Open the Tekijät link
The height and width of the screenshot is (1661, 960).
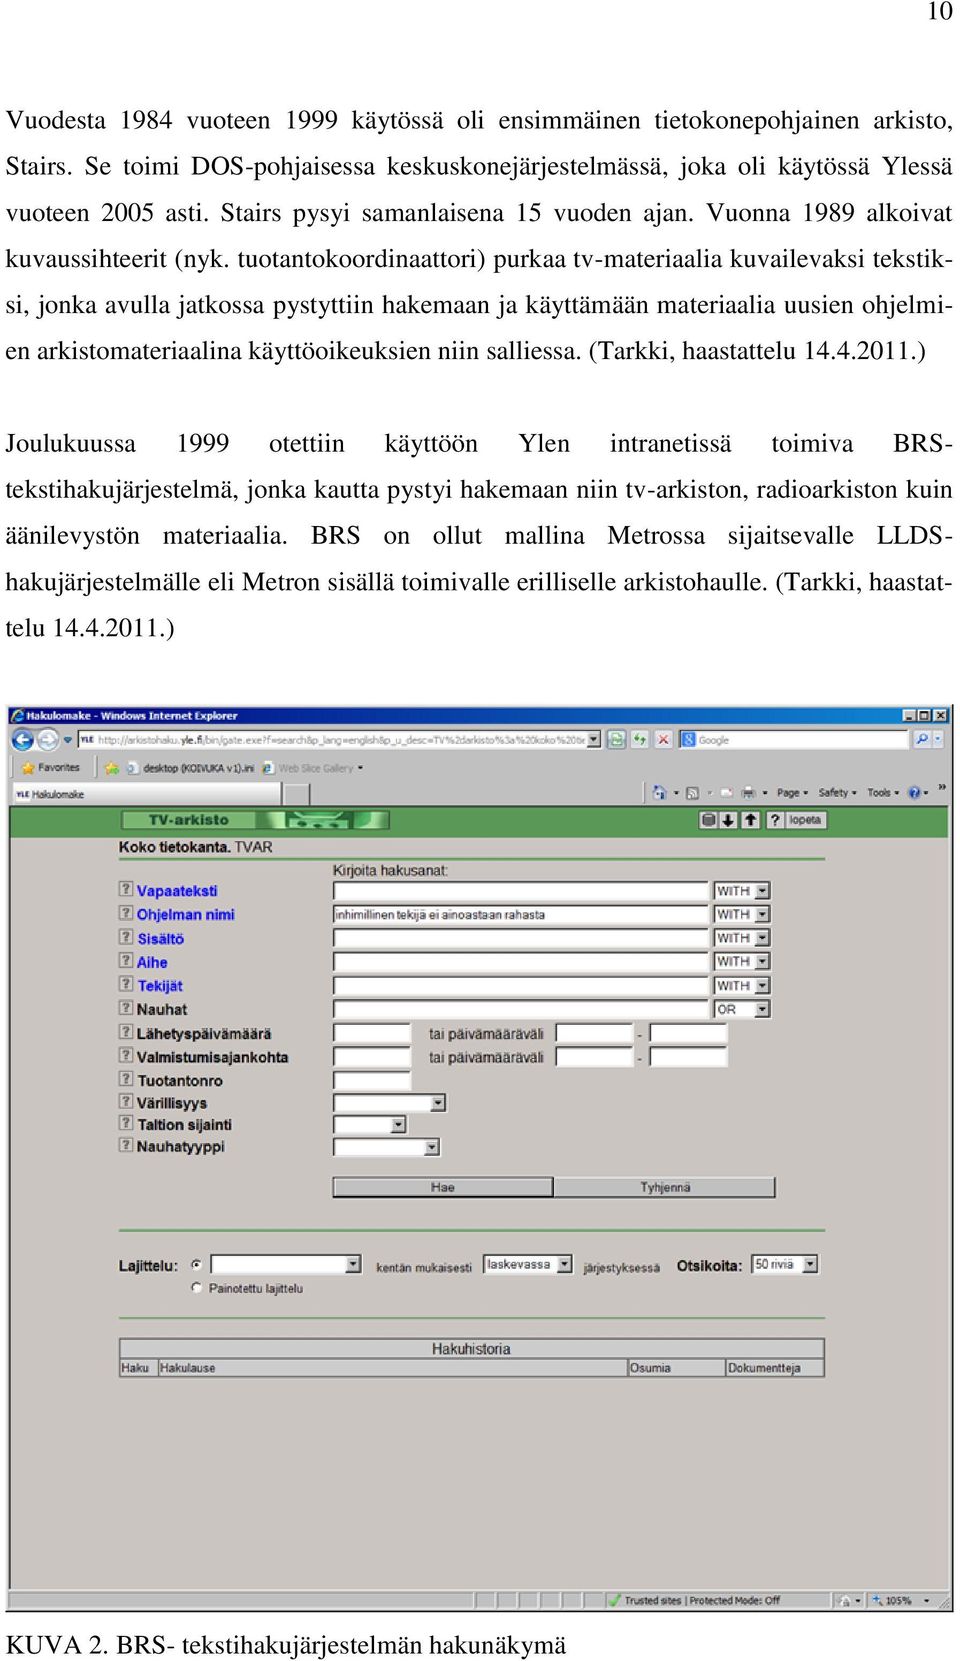pos(160,986)
